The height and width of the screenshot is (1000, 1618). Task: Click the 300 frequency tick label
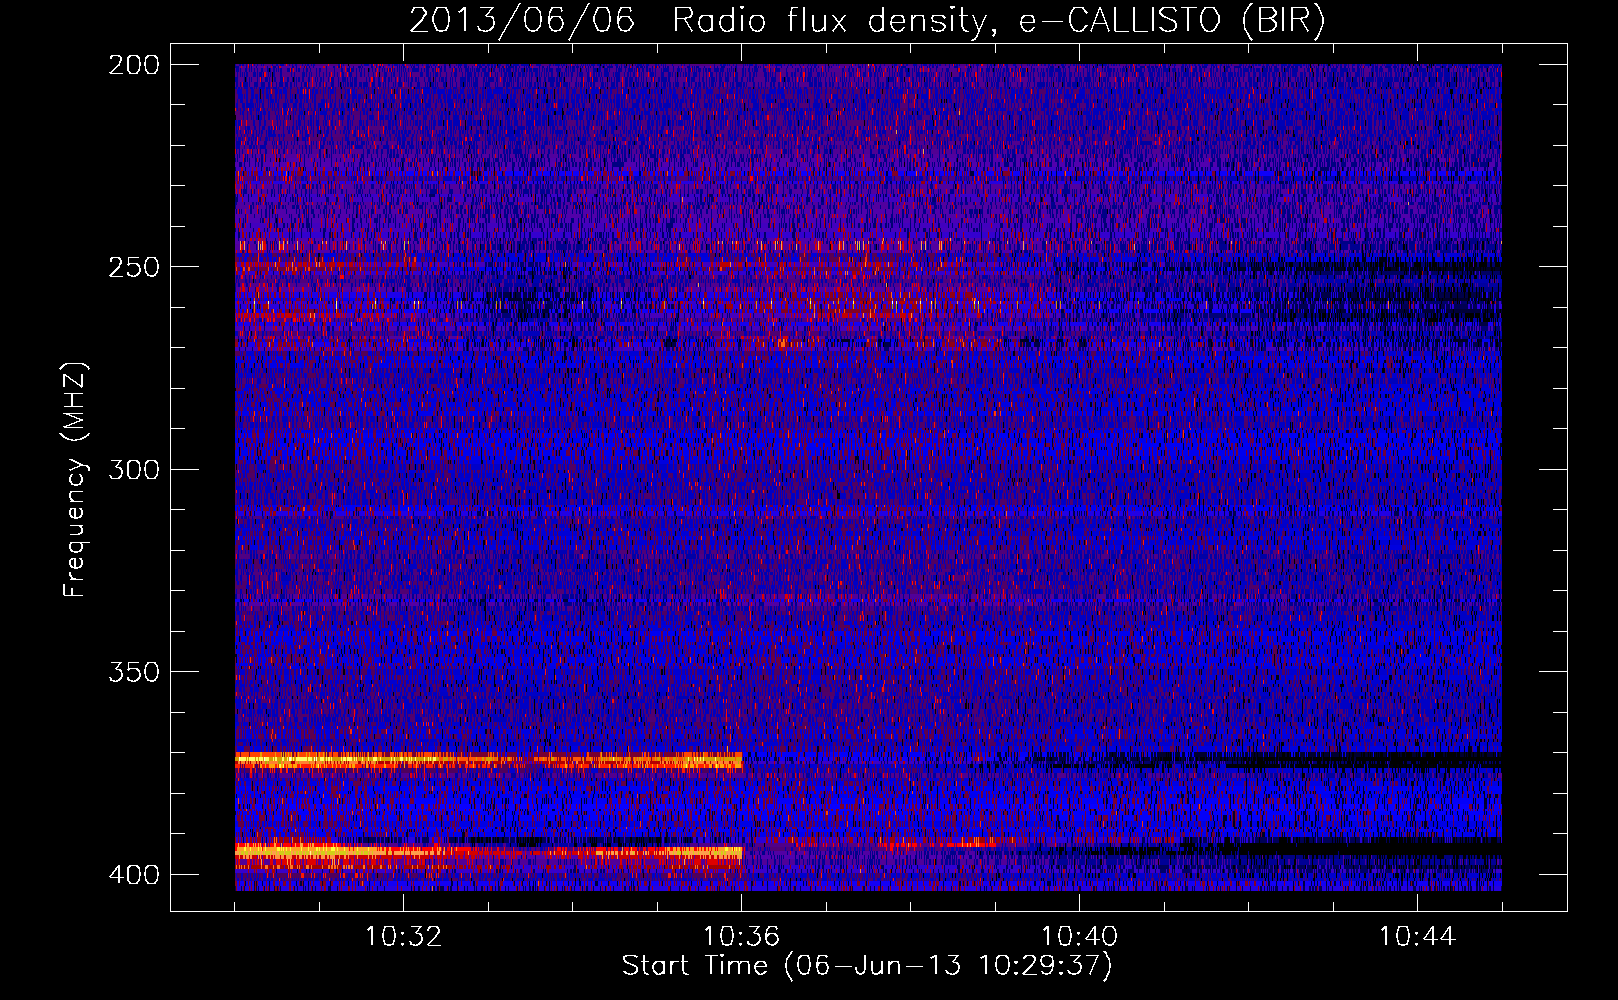point(133,469)
